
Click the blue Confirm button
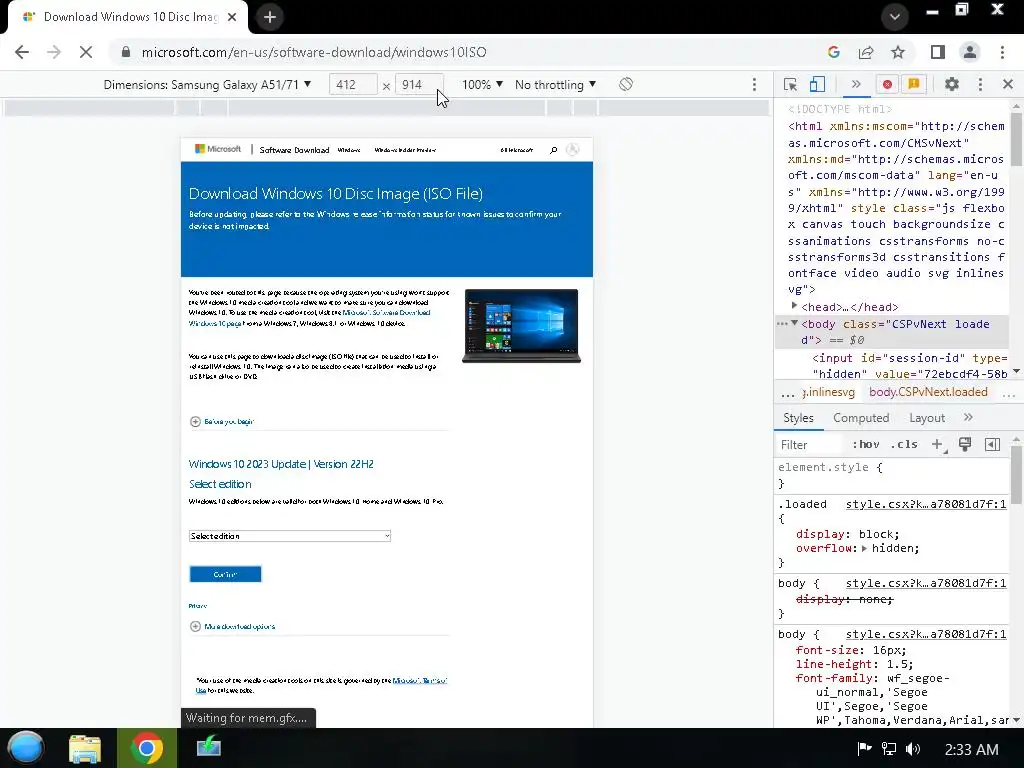(x=225, y=574)
